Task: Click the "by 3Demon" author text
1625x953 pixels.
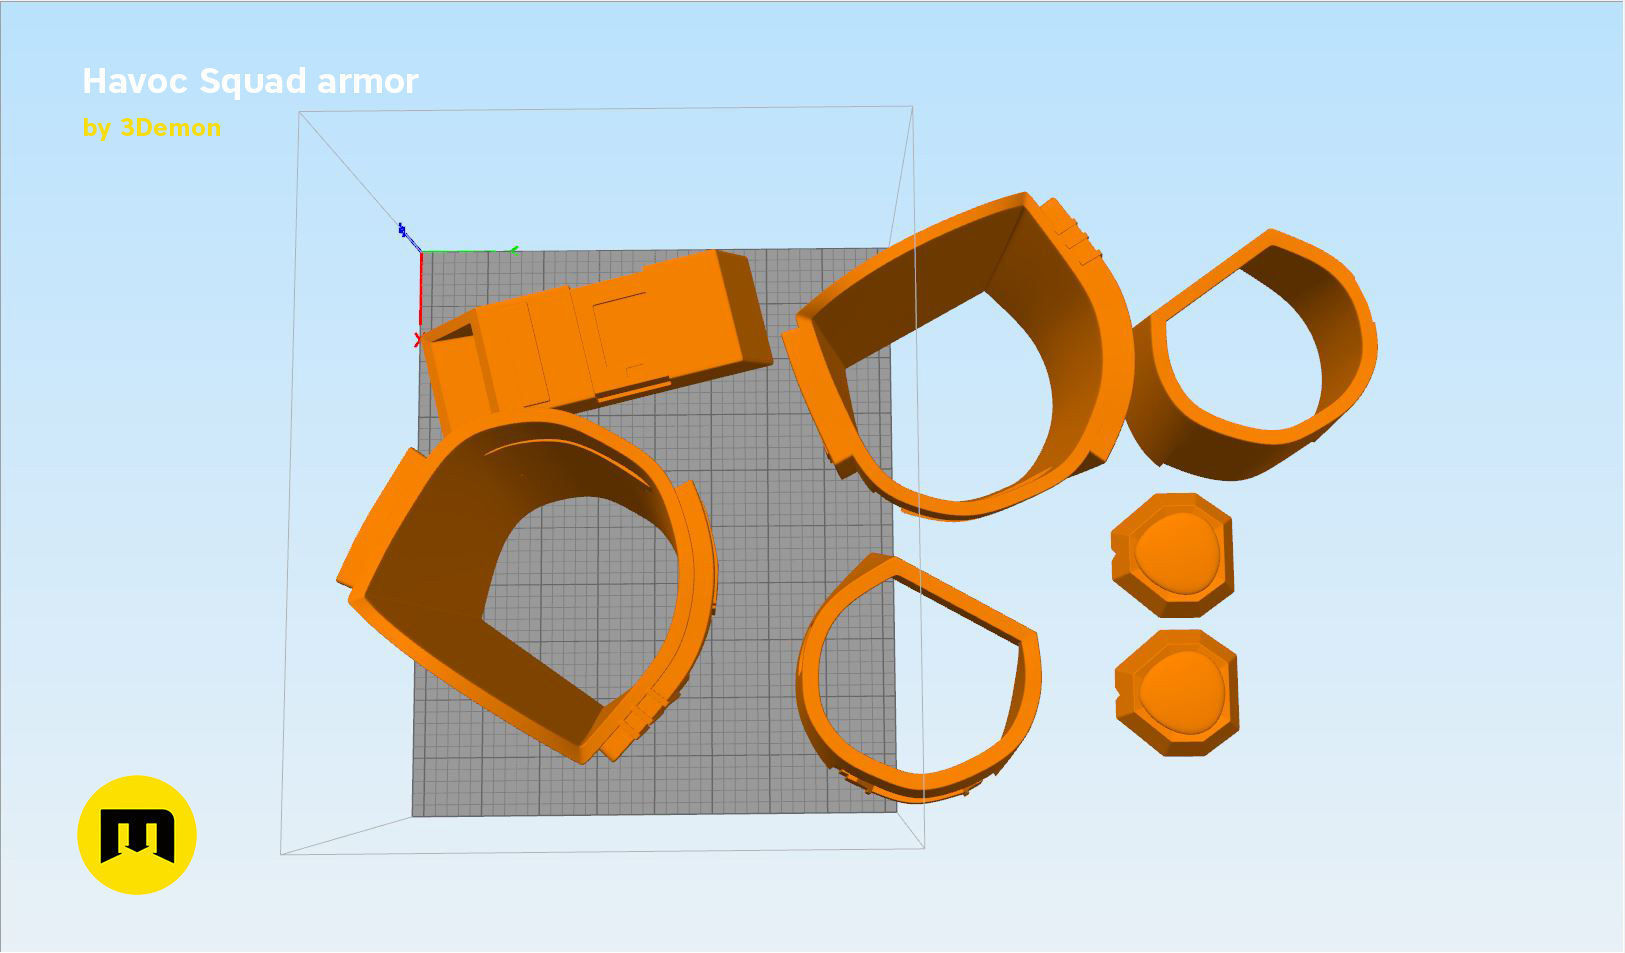Action: (x=152, y=128)
